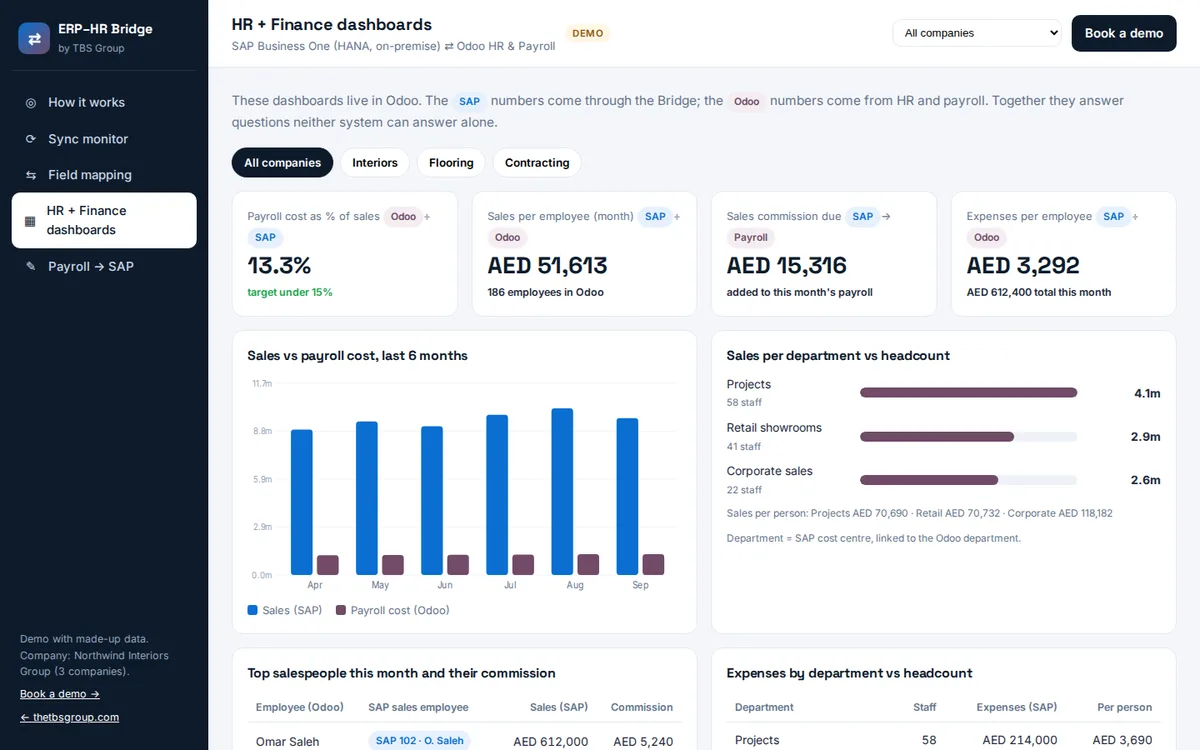Click the Payroll cost (Odoo) legend swatch

[341, 610]
